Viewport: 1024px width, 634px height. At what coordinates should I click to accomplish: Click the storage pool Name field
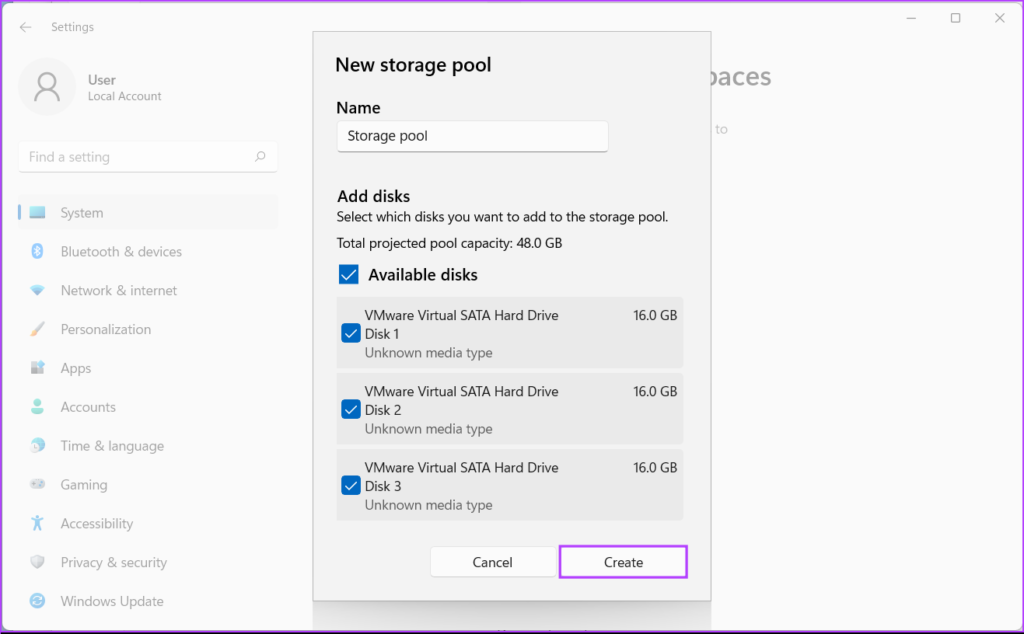tap(472, 136)
